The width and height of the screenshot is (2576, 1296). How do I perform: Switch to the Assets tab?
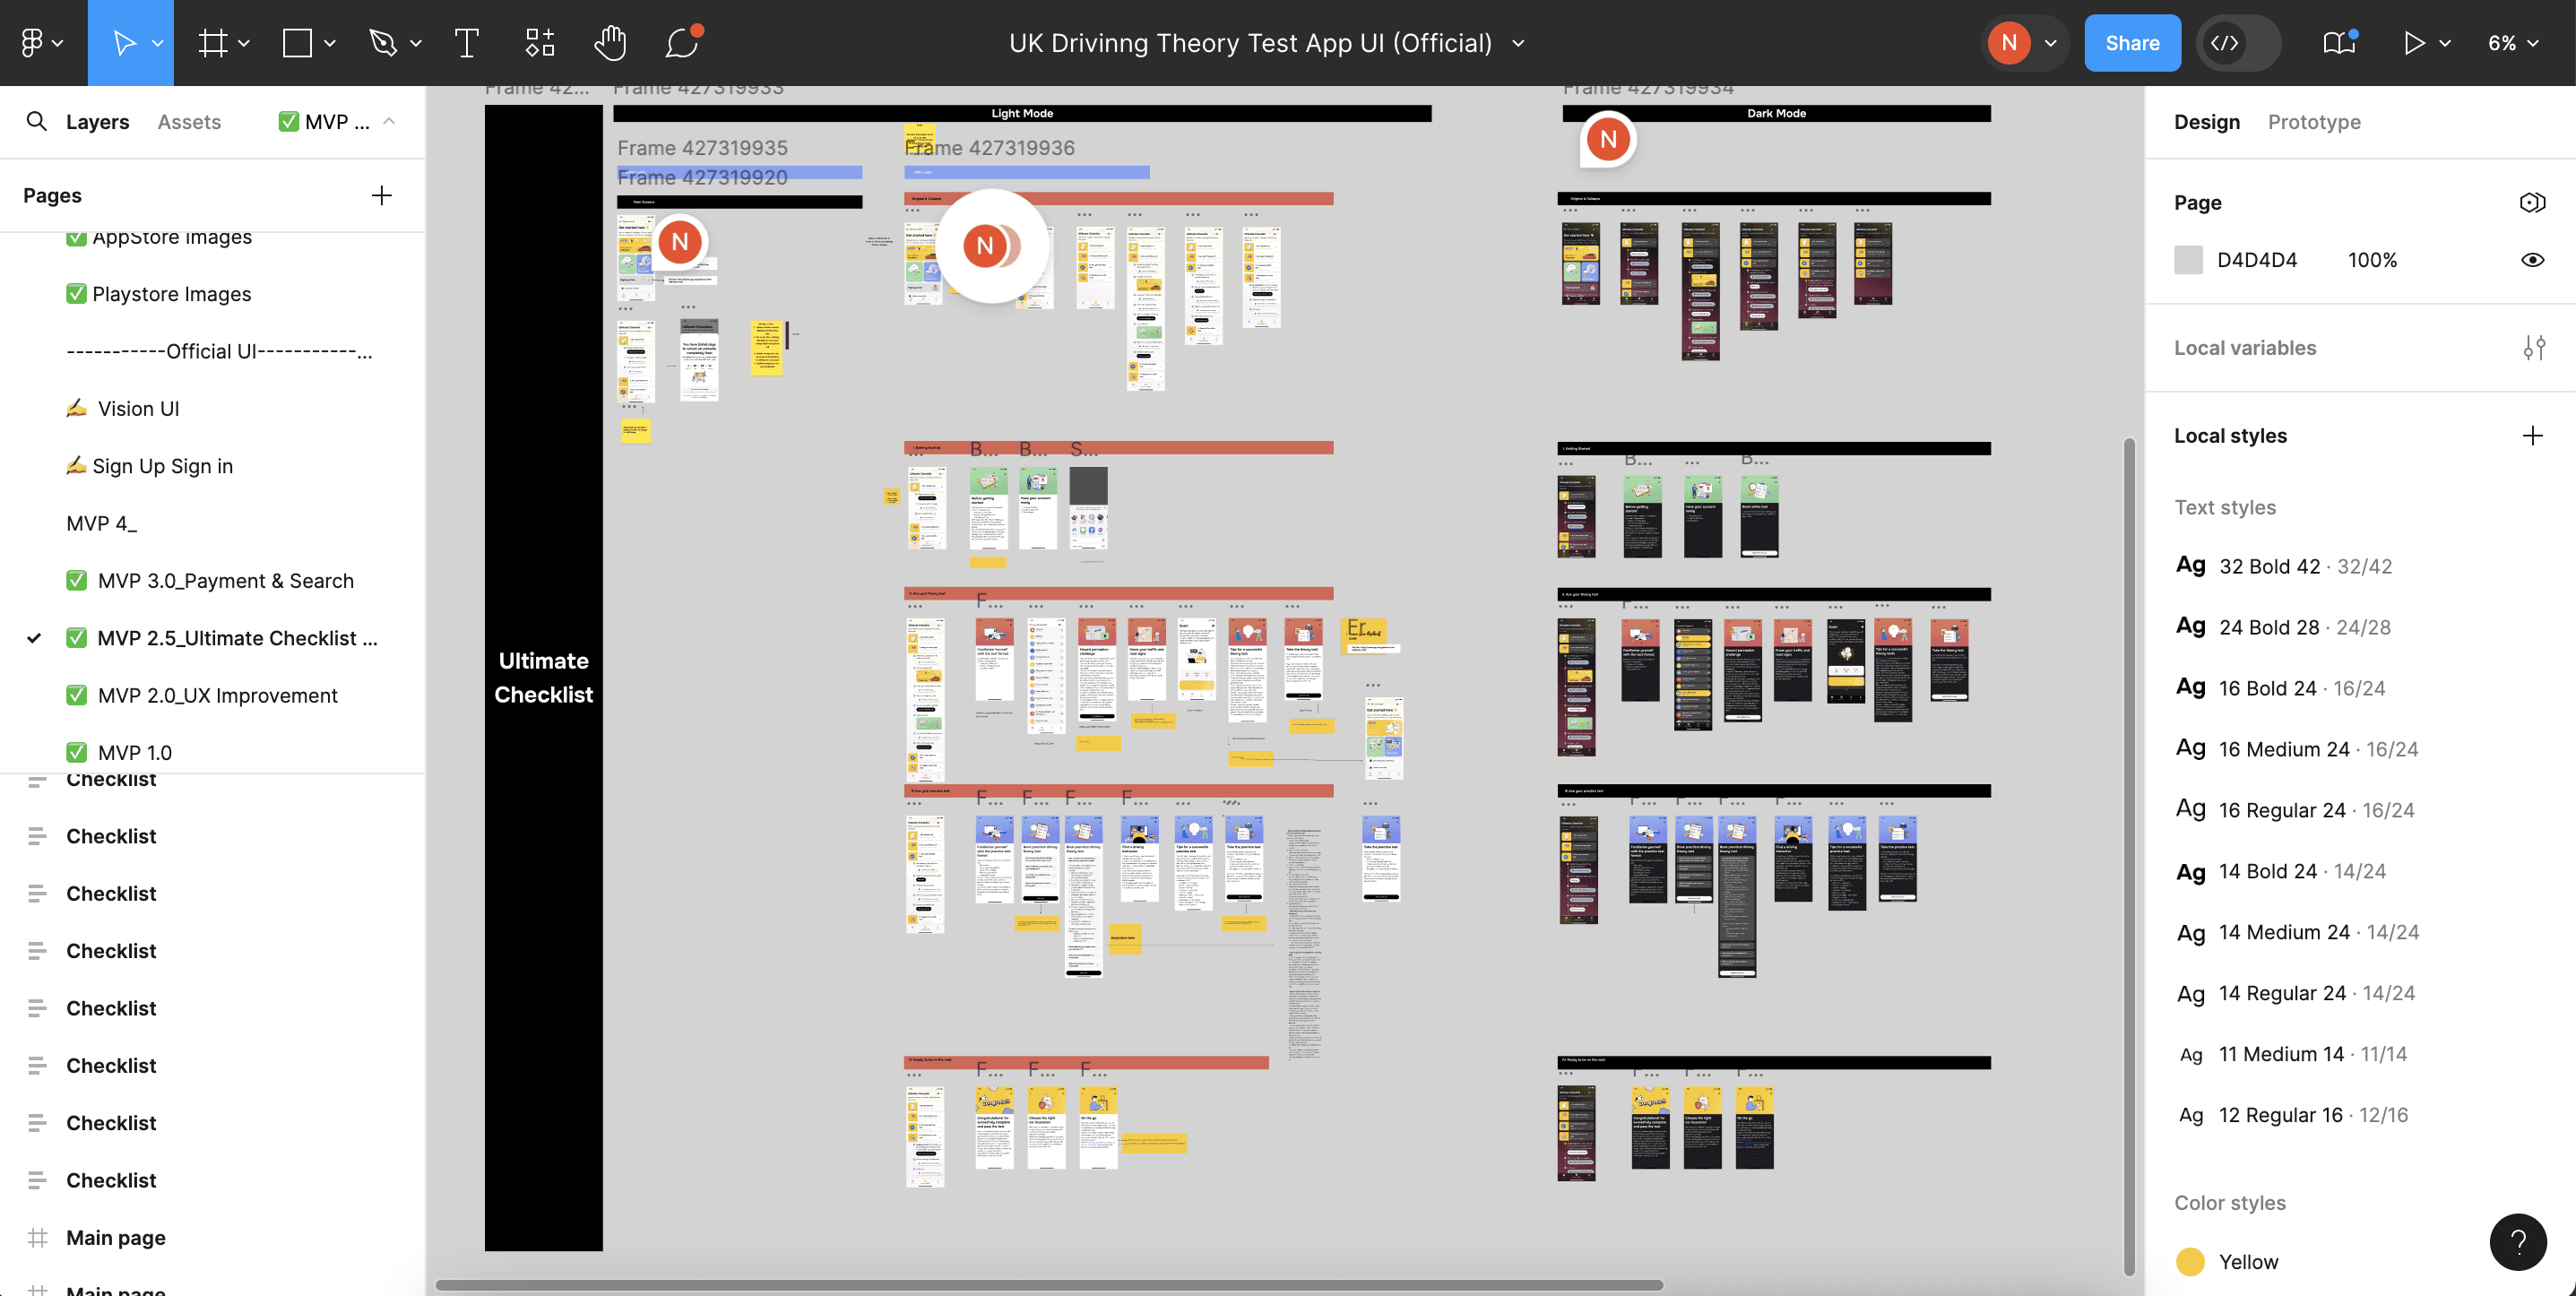[189, 122]
